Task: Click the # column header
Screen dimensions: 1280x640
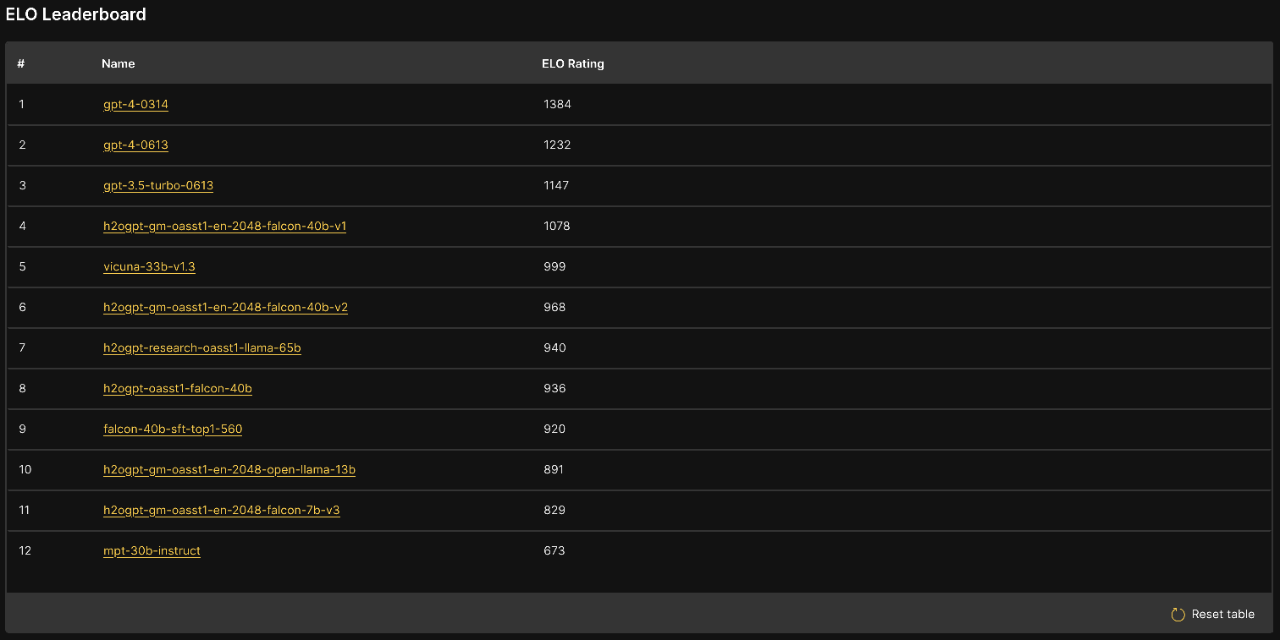Action: point(21,63)
